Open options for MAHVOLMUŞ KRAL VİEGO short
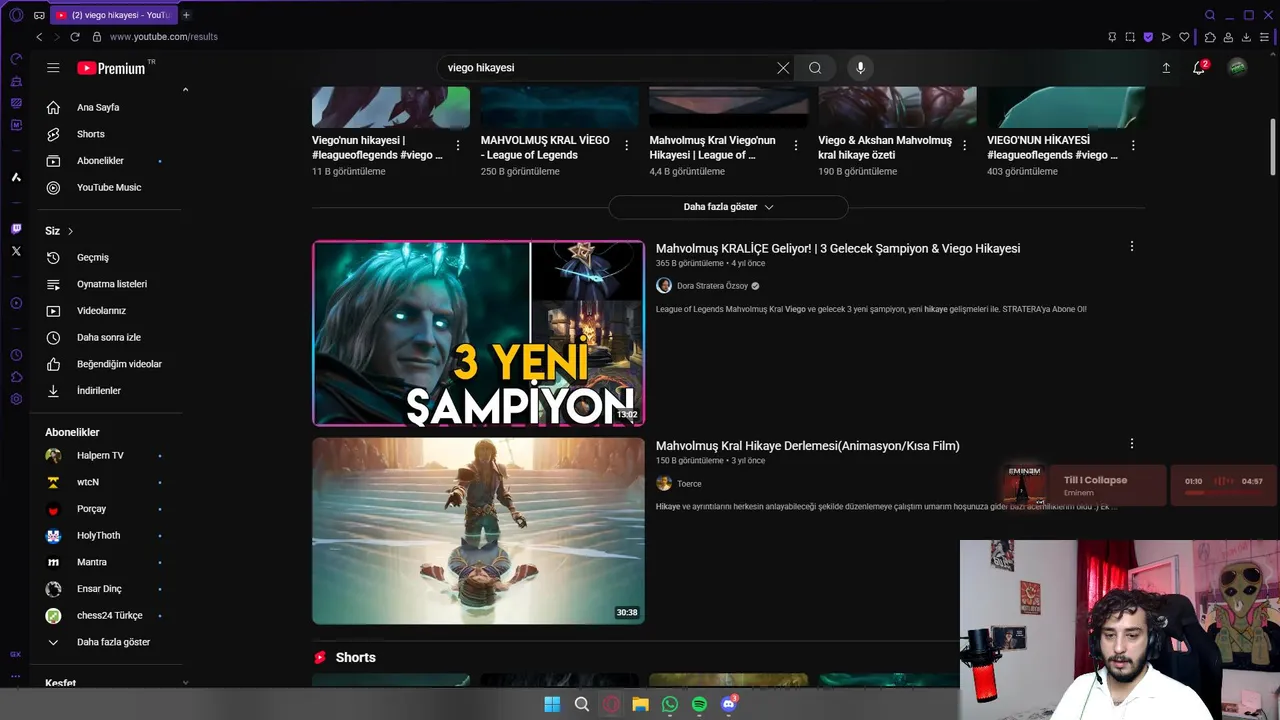1280x720 pixels. pyautogui.click(x=627, y=146)
